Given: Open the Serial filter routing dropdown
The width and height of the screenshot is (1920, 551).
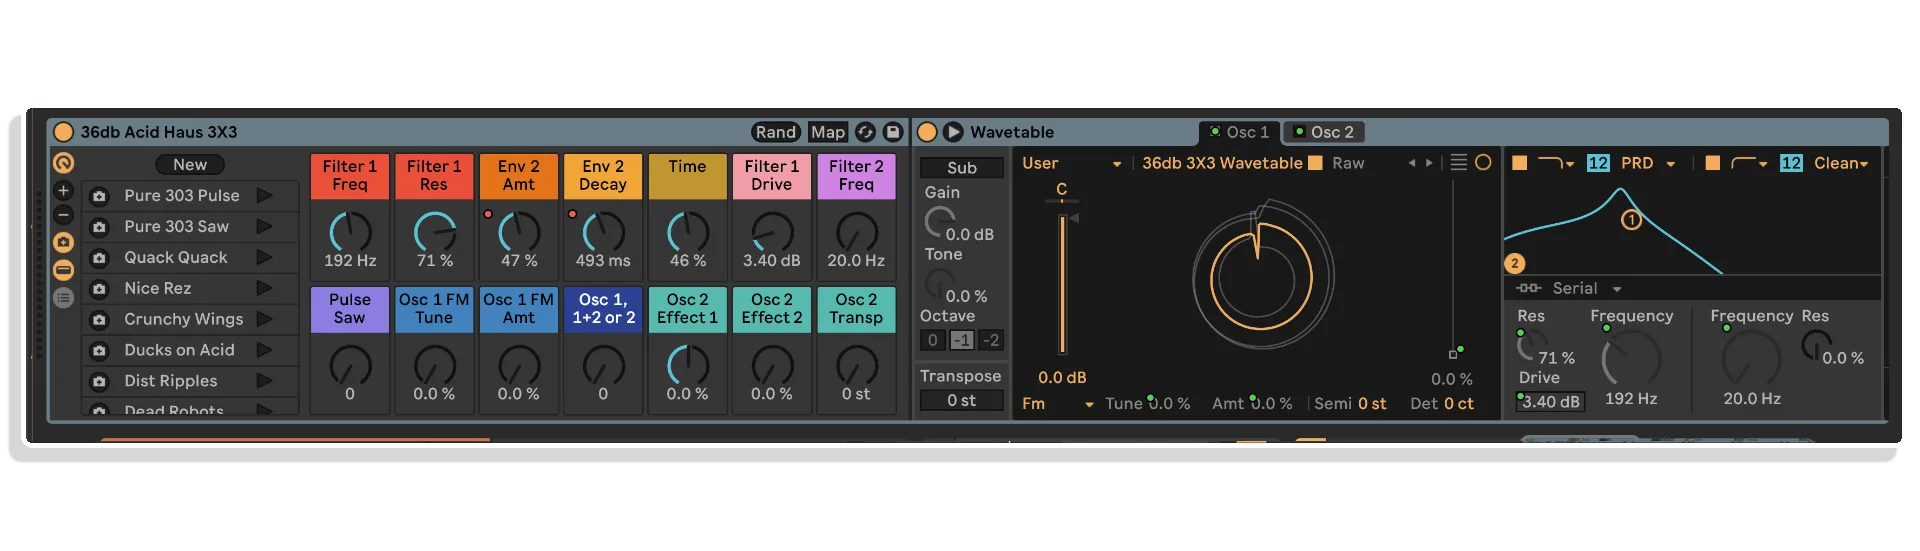Looking at the screenshot, I should pyautogui.click(x=1569, y=288).
